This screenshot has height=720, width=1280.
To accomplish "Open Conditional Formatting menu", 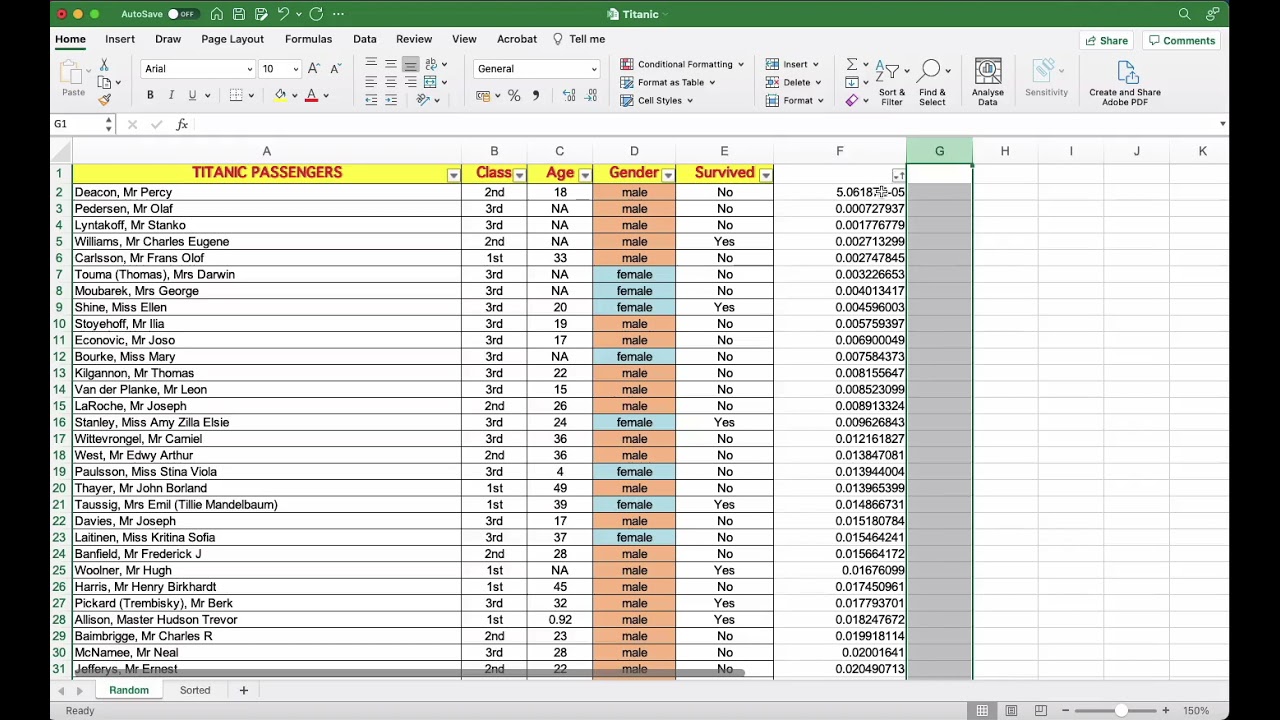I will (682, 64).
